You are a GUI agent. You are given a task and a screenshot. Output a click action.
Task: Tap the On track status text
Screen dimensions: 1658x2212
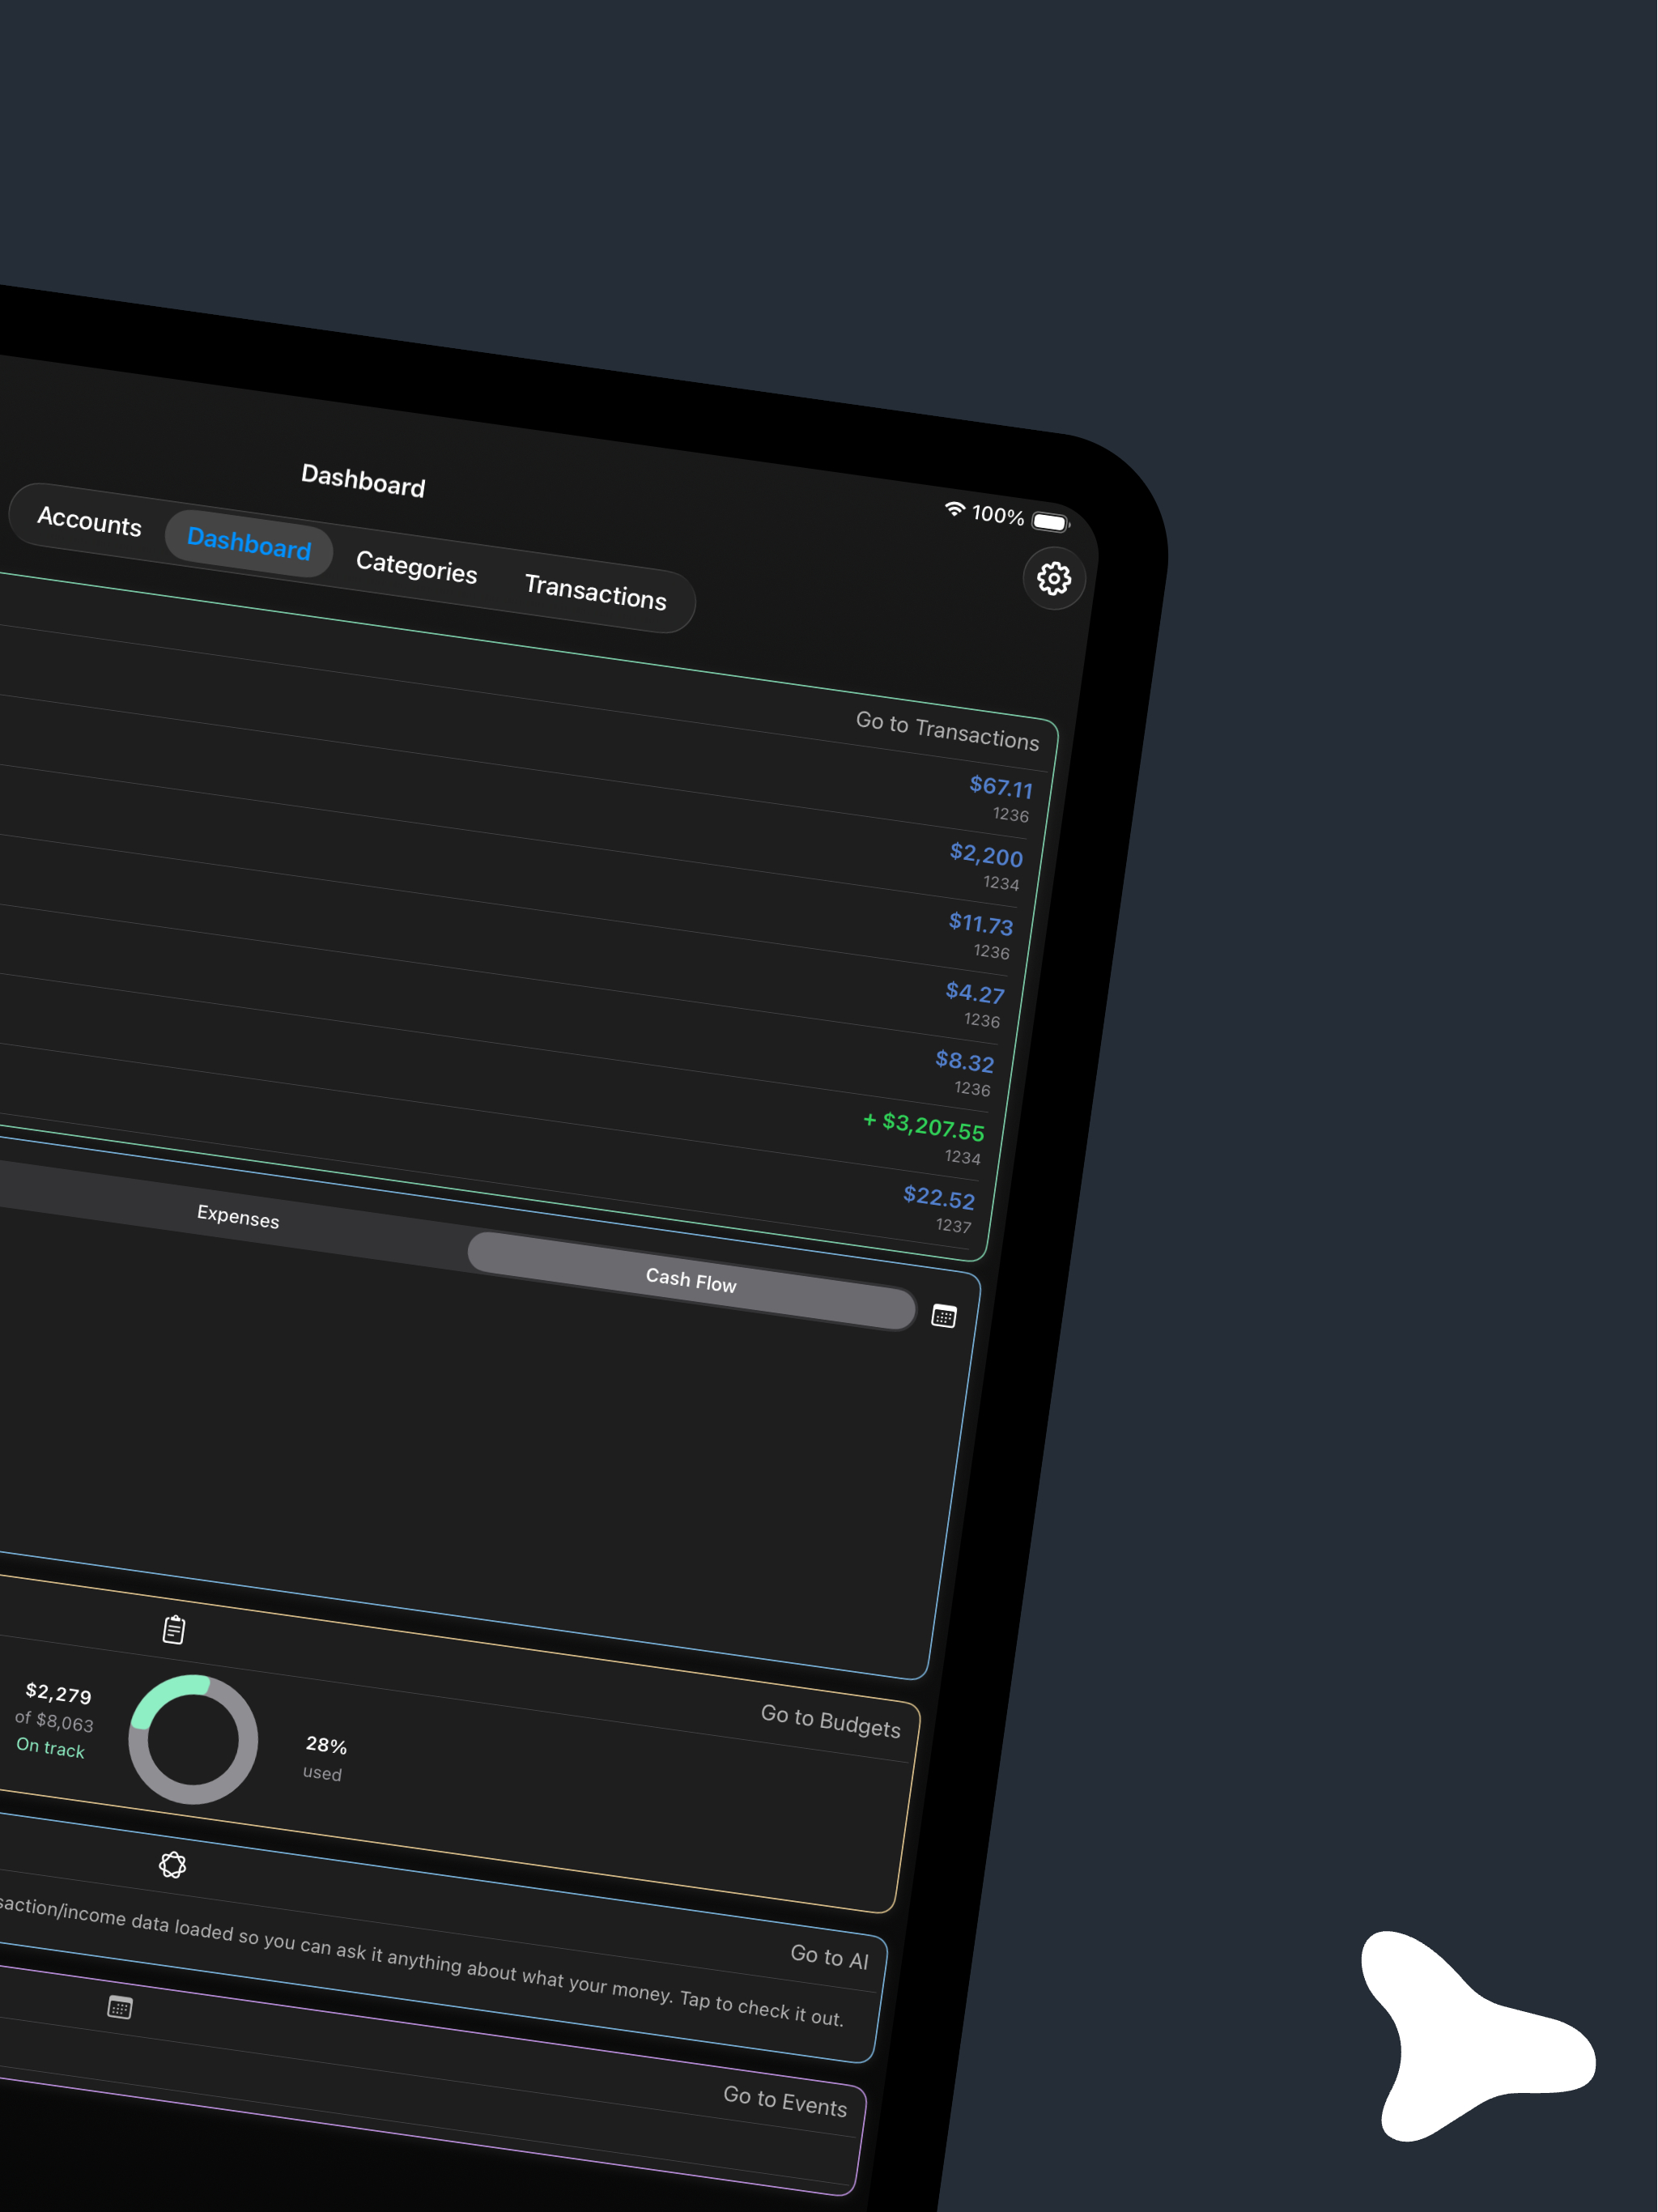click(51, 1747)
